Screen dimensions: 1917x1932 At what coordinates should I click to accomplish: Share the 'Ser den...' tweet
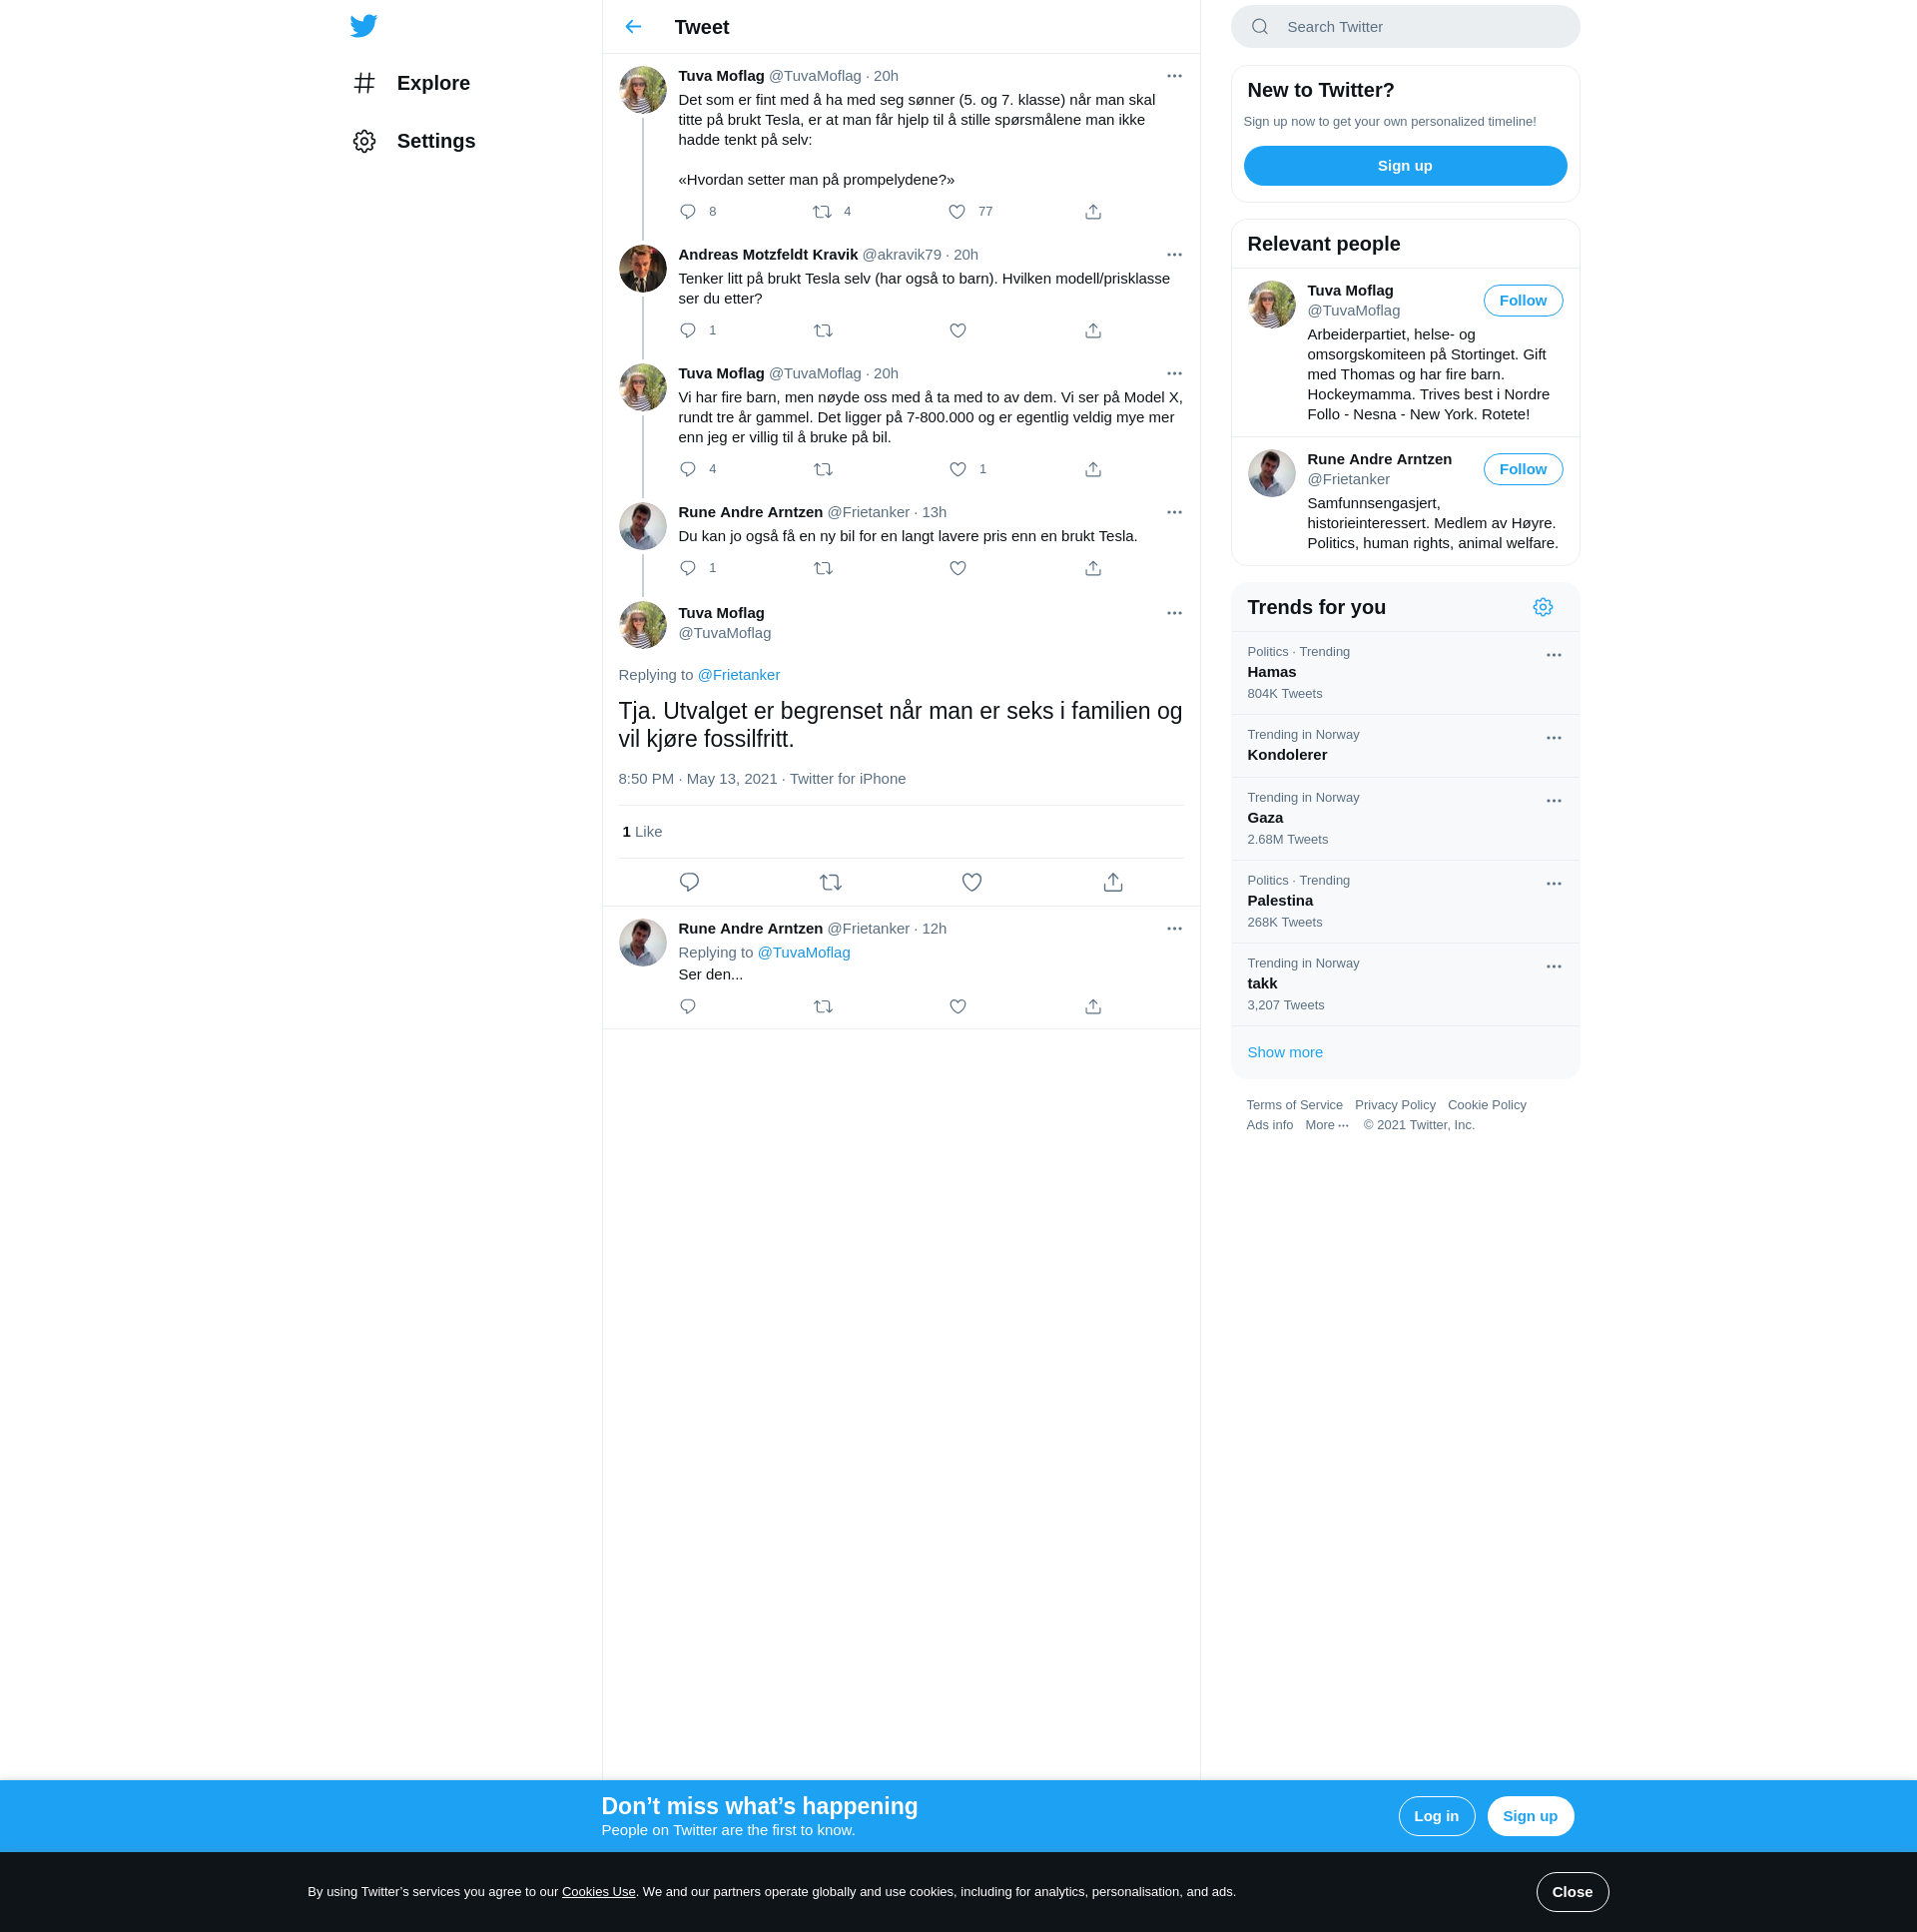coord(1093,1007)
